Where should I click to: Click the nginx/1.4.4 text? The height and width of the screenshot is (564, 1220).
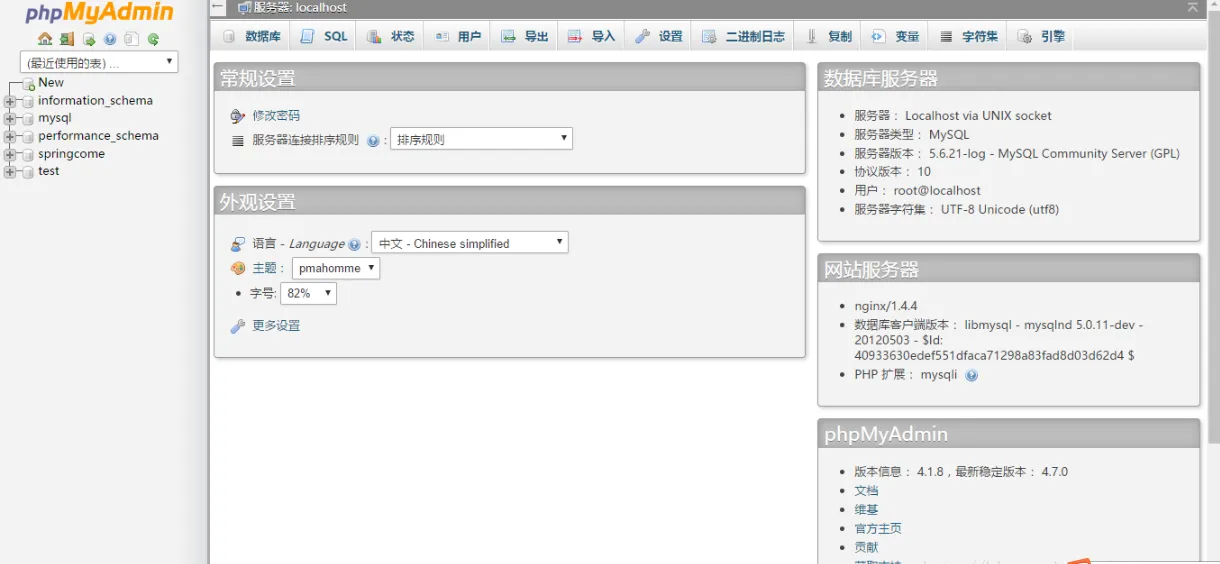[886, 306]
